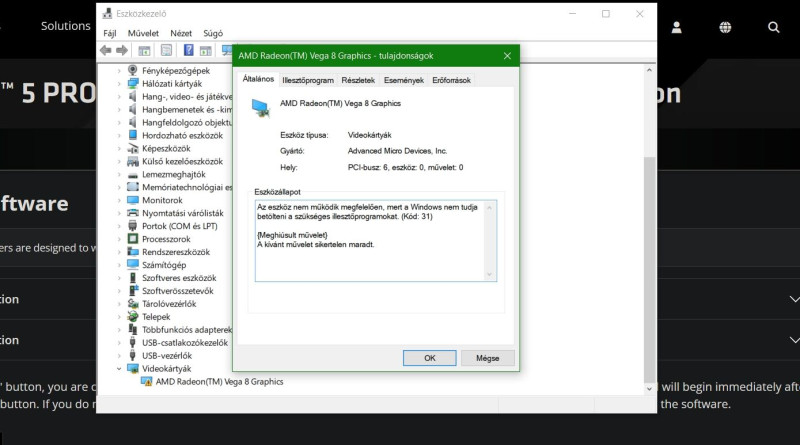Open the Nézet menu
Screen dimensions: 800x445
tap(181, 33)
